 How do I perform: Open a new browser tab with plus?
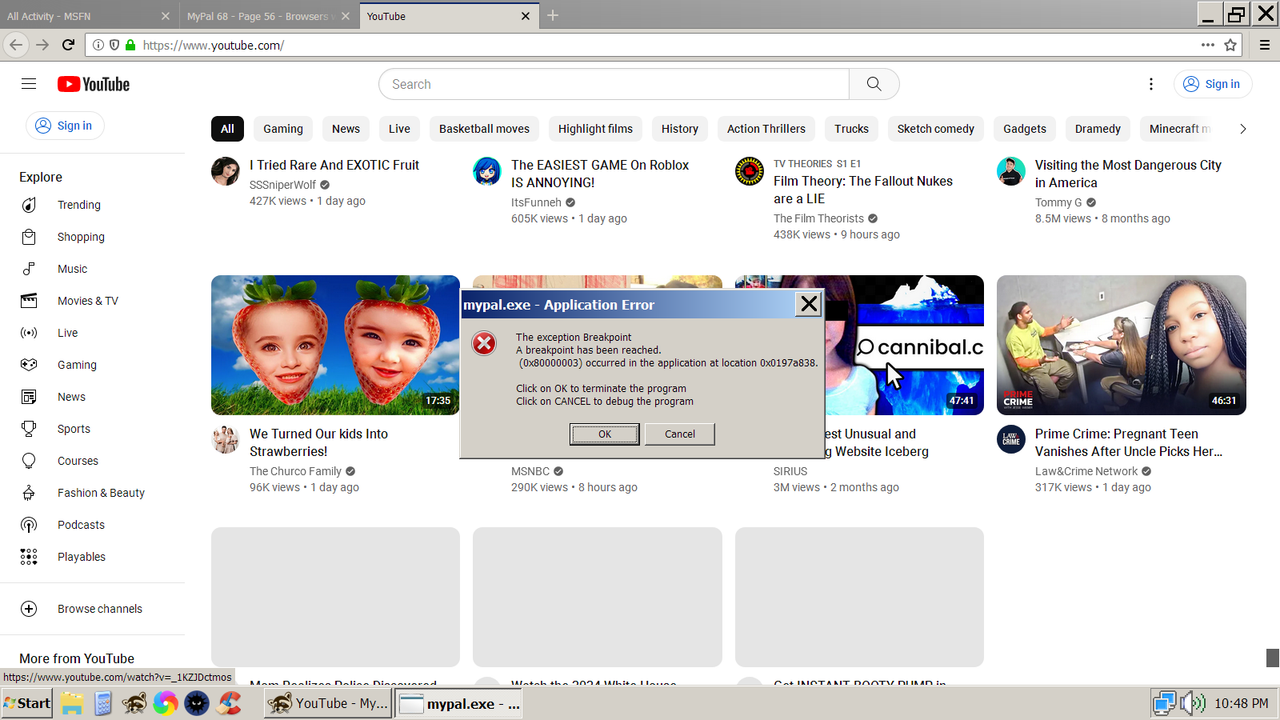[x=553, y=15]
